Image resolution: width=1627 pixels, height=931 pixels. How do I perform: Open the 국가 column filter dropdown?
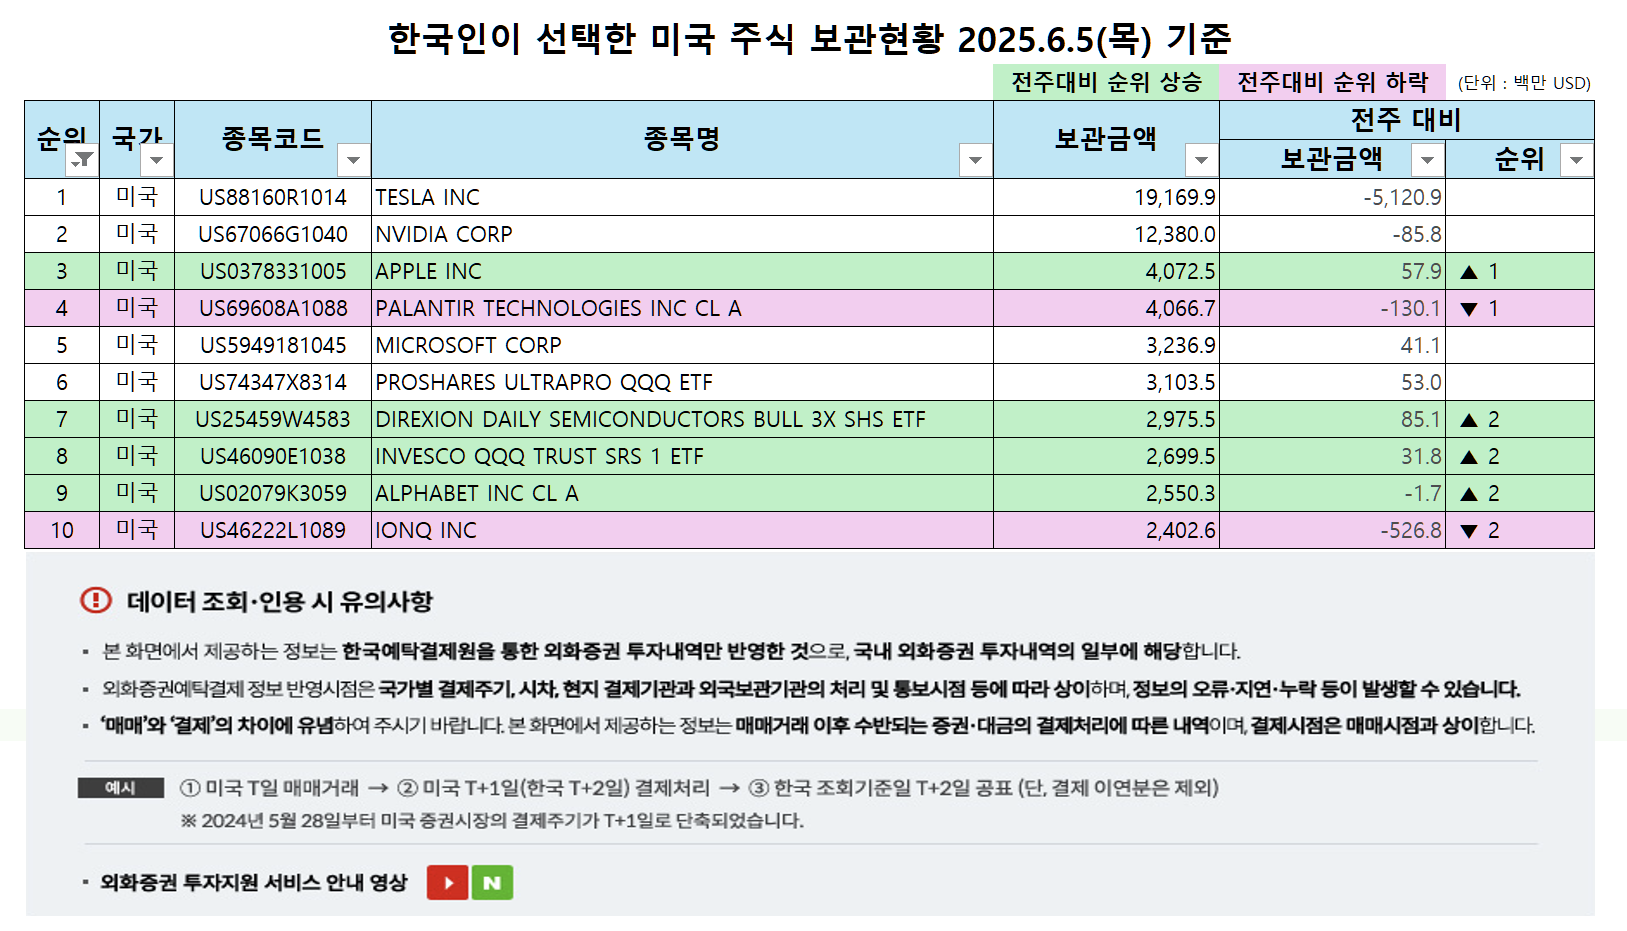click(156, 160)
